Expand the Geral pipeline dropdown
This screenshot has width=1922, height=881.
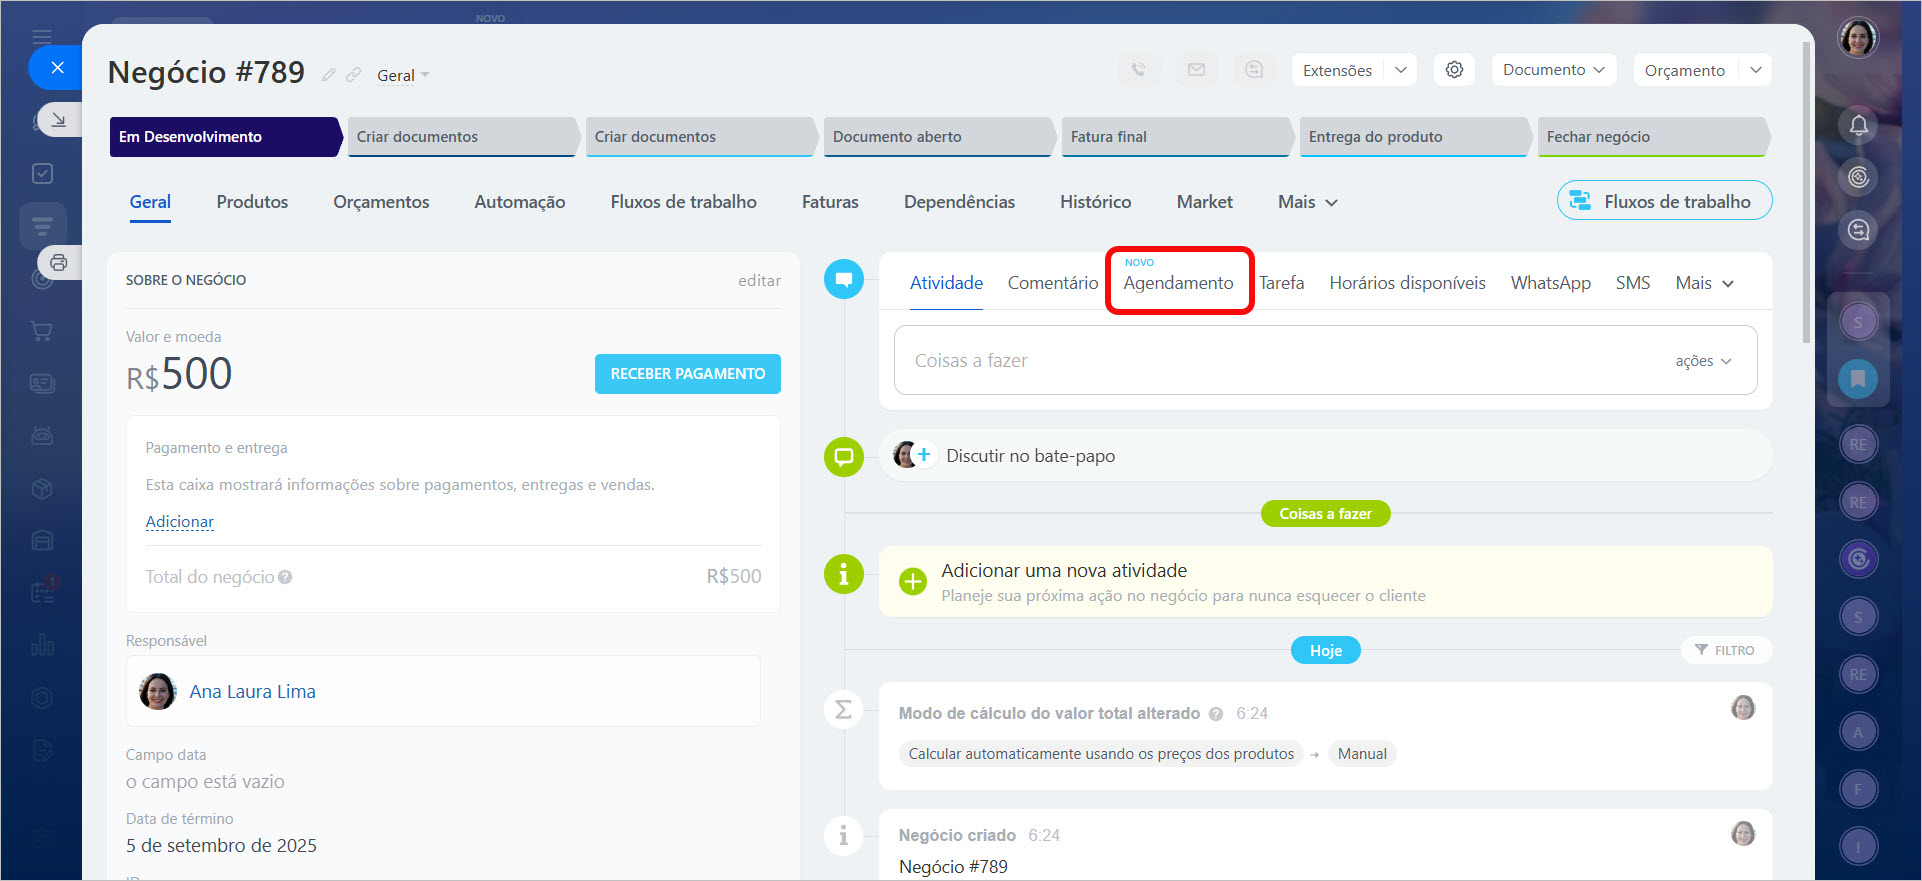click(403, 76)
